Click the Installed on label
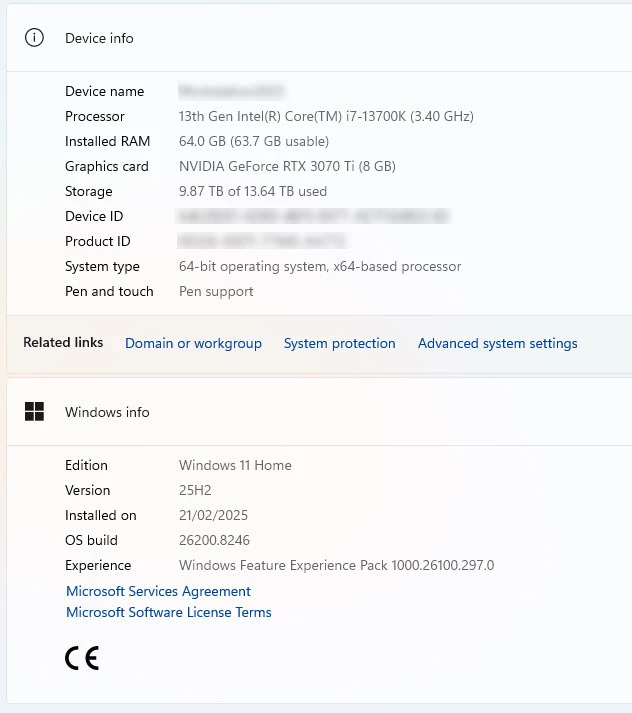The image size is (632, 713). click(101, 515)
